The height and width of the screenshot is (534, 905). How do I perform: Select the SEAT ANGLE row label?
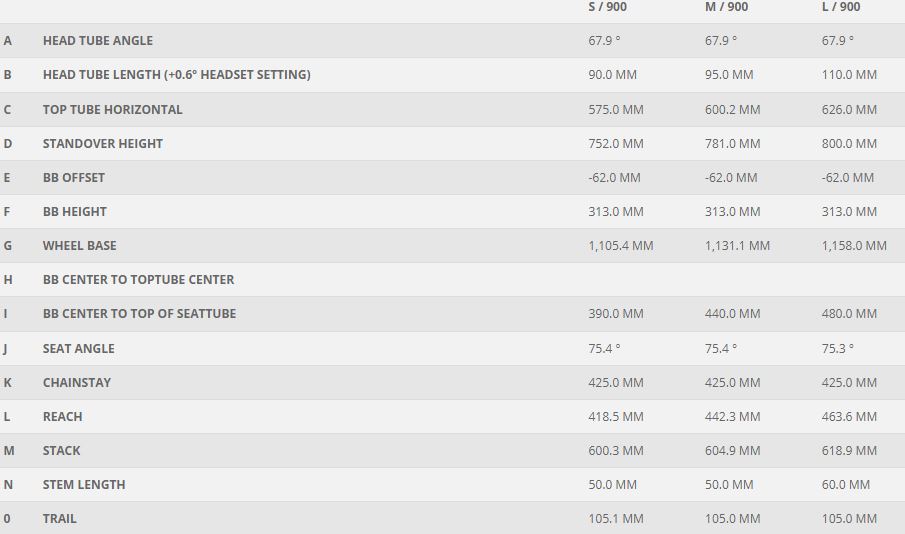pos(78,348)
